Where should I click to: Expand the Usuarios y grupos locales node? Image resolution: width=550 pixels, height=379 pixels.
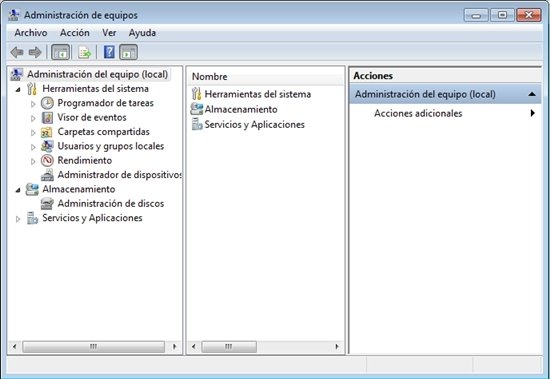pyautogui.click(x=33, y=147)
